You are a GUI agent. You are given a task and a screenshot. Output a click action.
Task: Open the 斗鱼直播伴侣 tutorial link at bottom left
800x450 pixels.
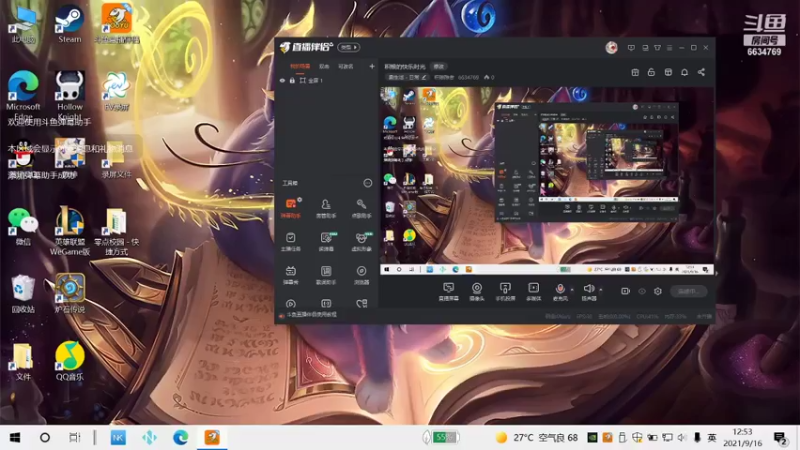coord(312,315)
